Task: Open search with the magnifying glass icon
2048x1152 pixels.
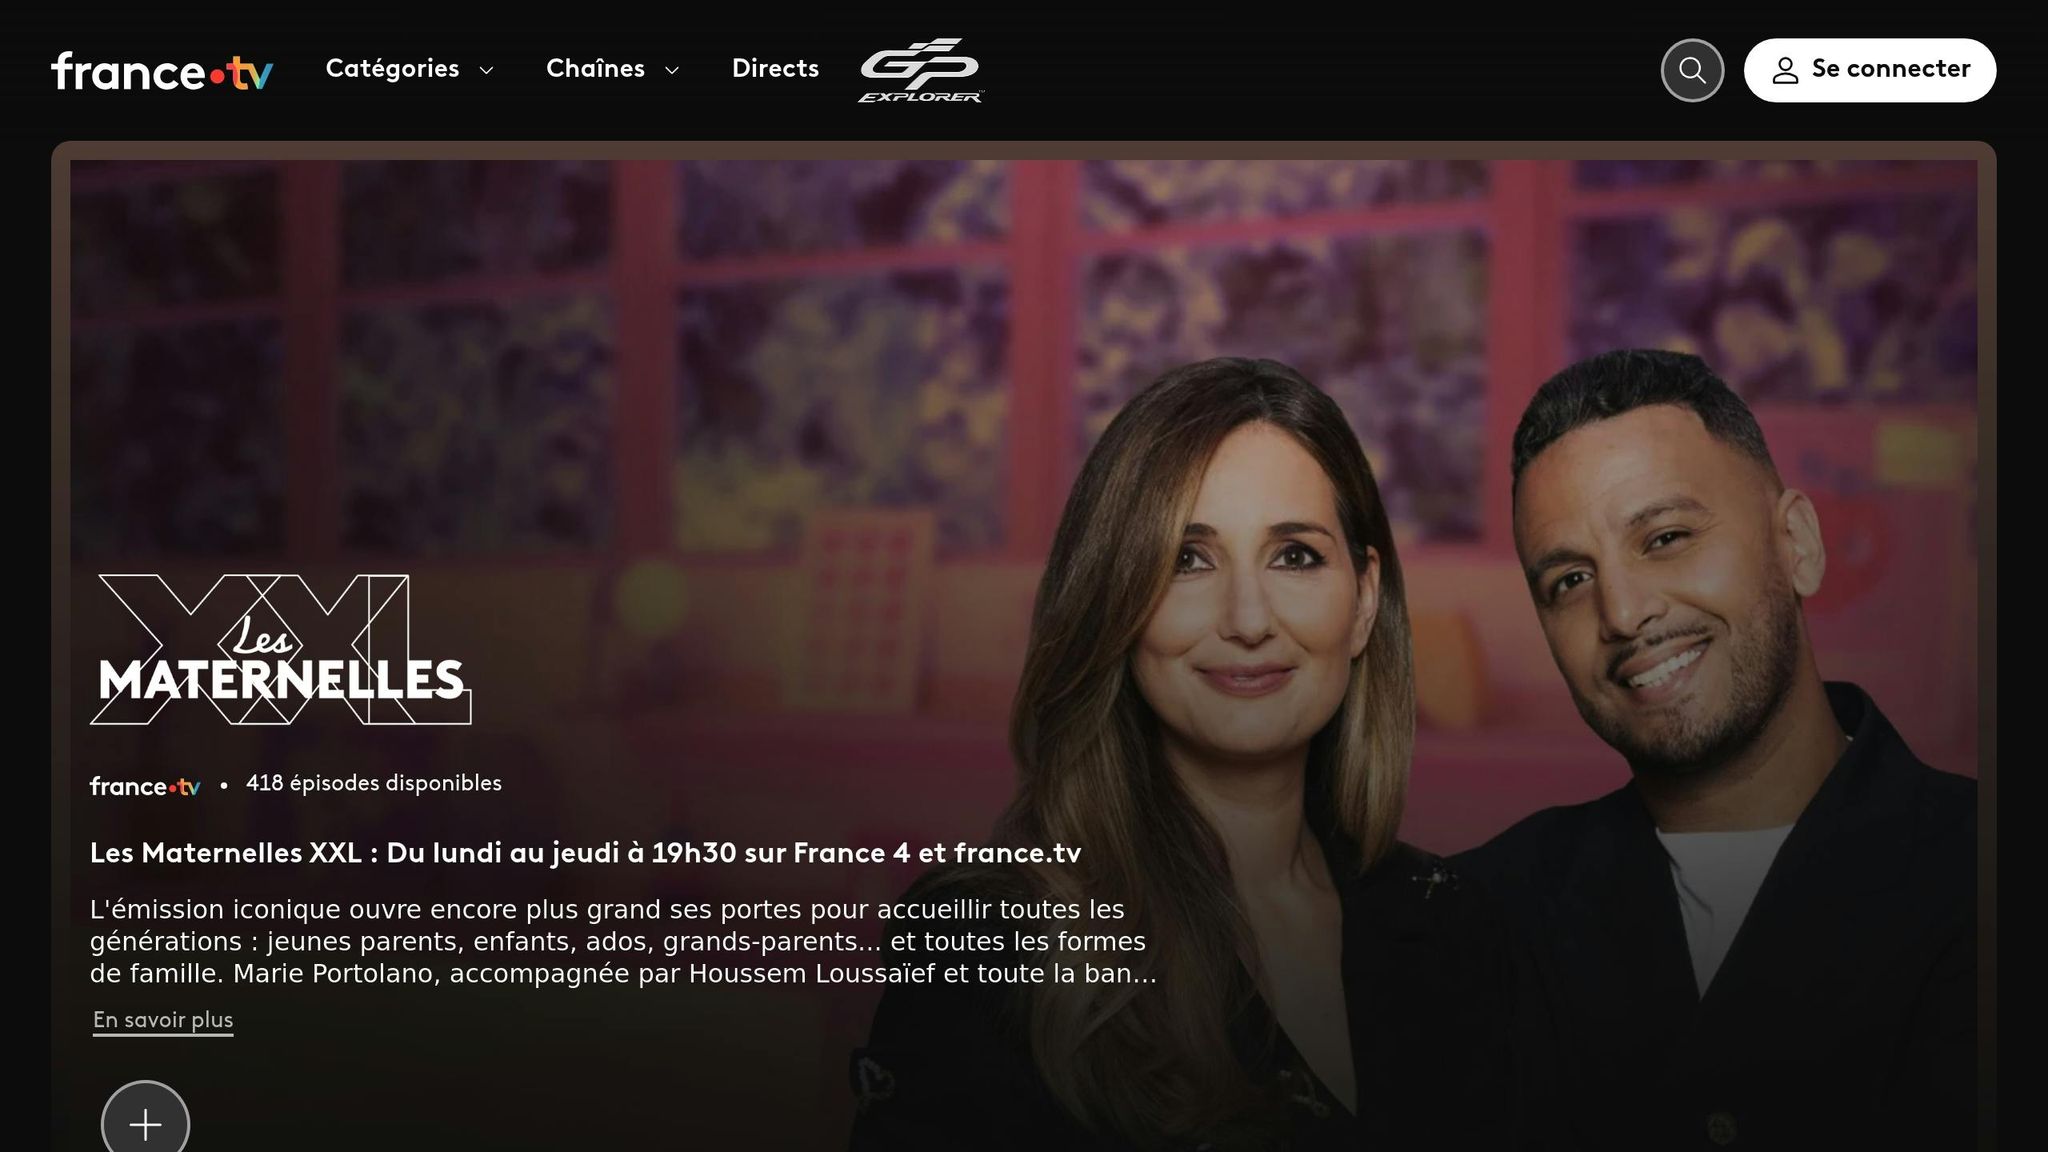Action: 1692,70
